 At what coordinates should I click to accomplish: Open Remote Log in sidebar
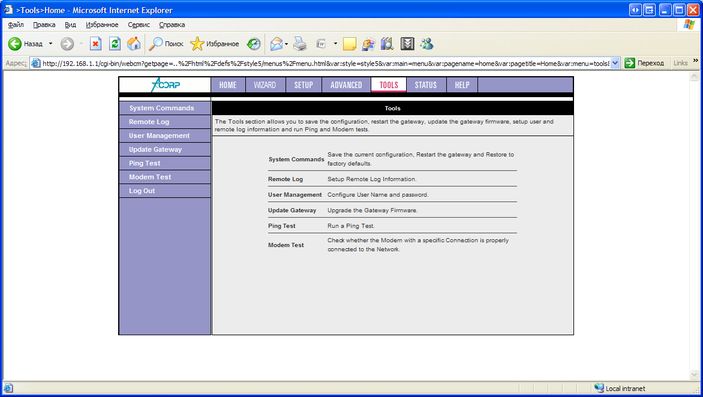[165, 122]
